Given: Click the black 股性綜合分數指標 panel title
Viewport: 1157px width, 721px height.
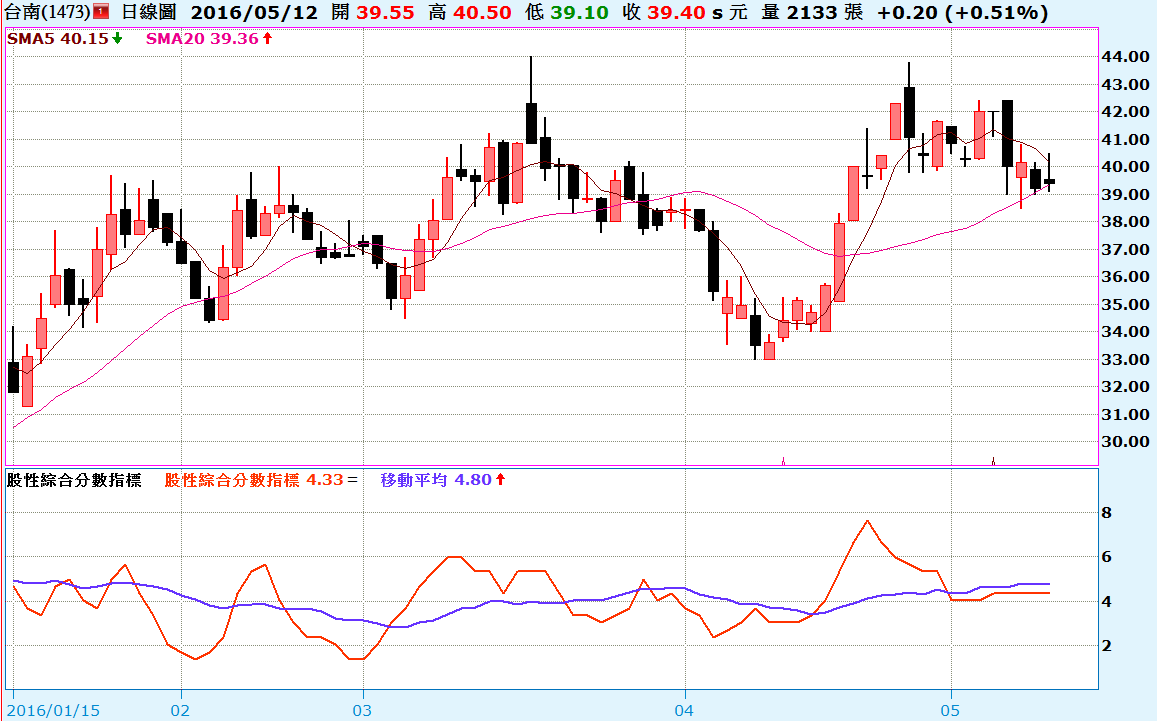Looking at the screenshot, I should (74, 480).
